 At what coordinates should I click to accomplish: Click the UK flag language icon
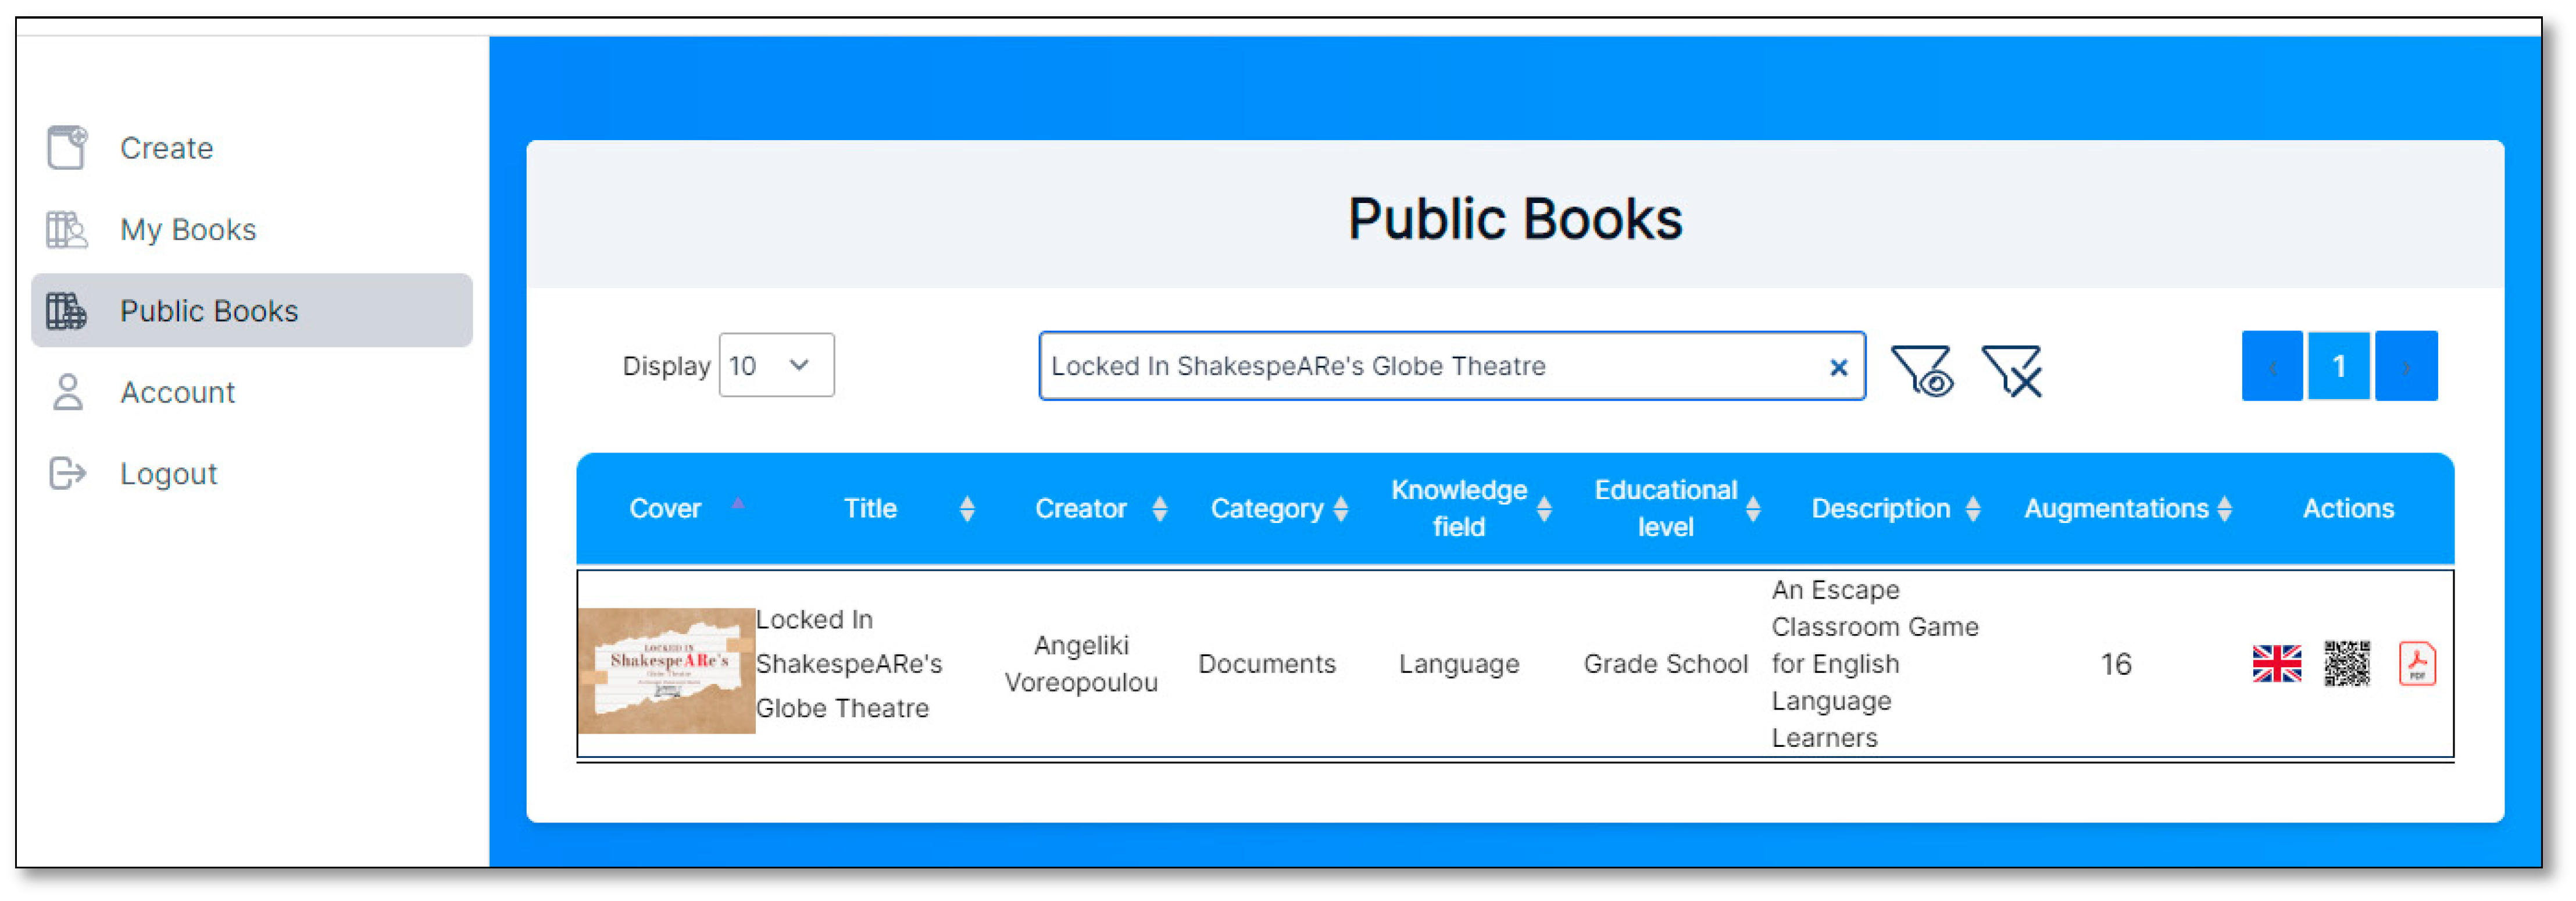pyautogui.click(x=2276, y=664)
